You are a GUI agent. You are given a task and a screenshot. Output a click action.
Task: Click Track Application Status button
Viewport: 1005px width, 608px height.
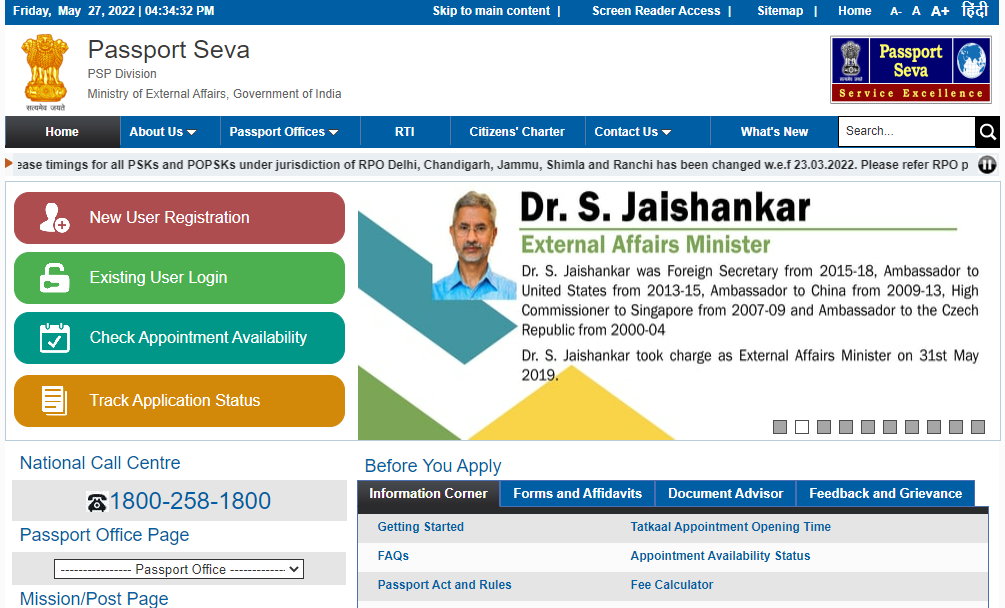[x=179, y=400]
